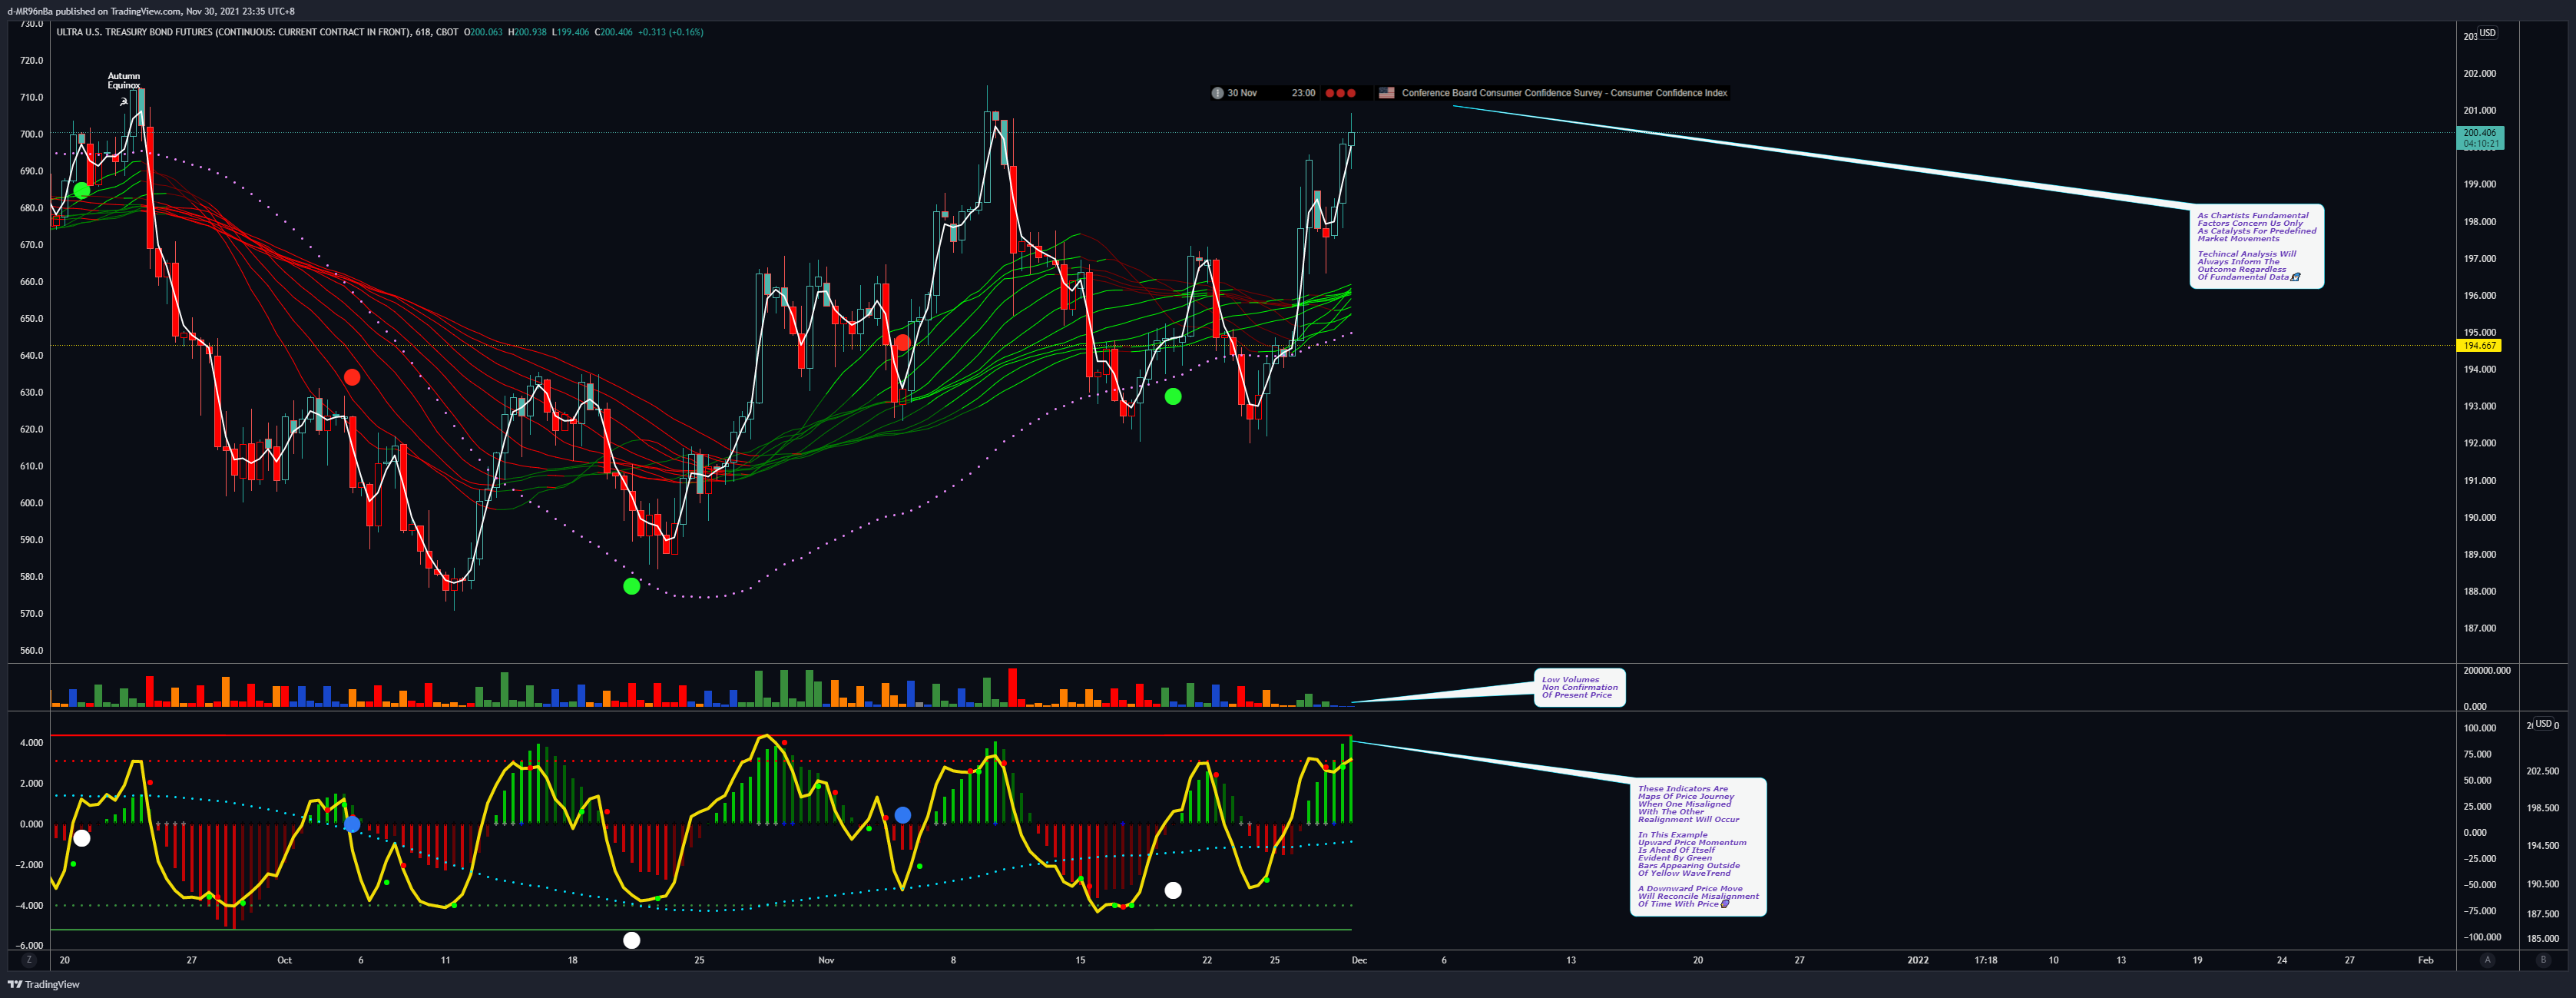Screen dimensions: 2576x998
Task: Click the '17:18' time marker on the time axis
Action: pyautogui.click(x=1986, y=960)
